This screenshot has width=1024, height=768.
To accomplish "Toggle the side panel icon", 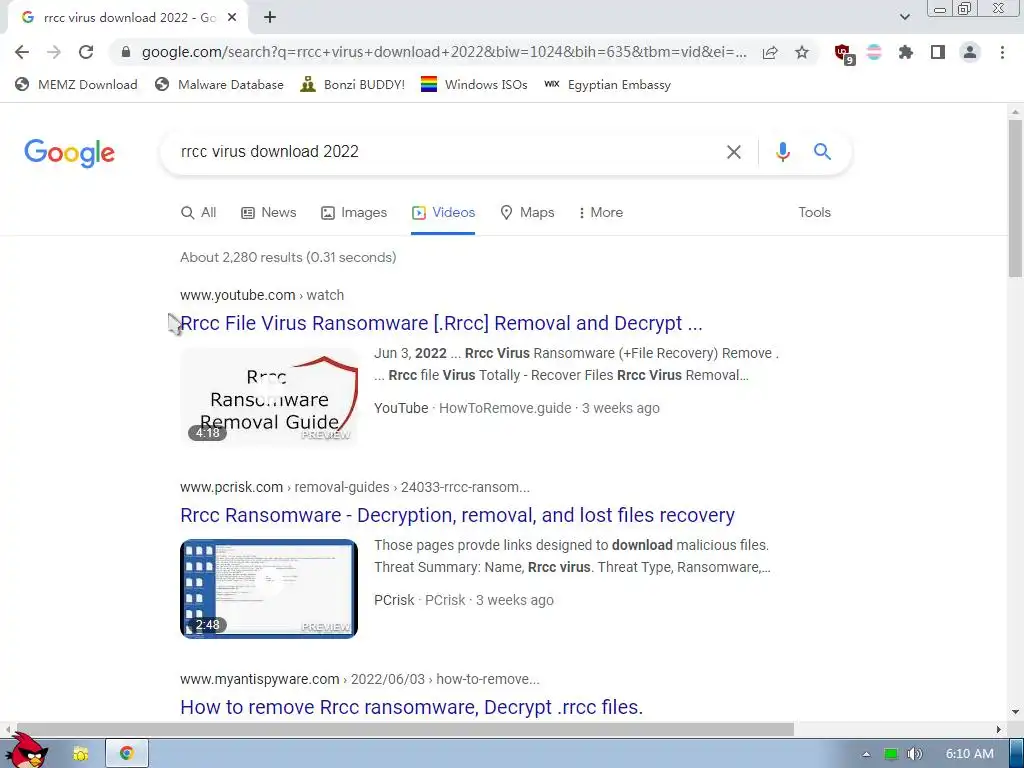I will [x=938, y=52].
